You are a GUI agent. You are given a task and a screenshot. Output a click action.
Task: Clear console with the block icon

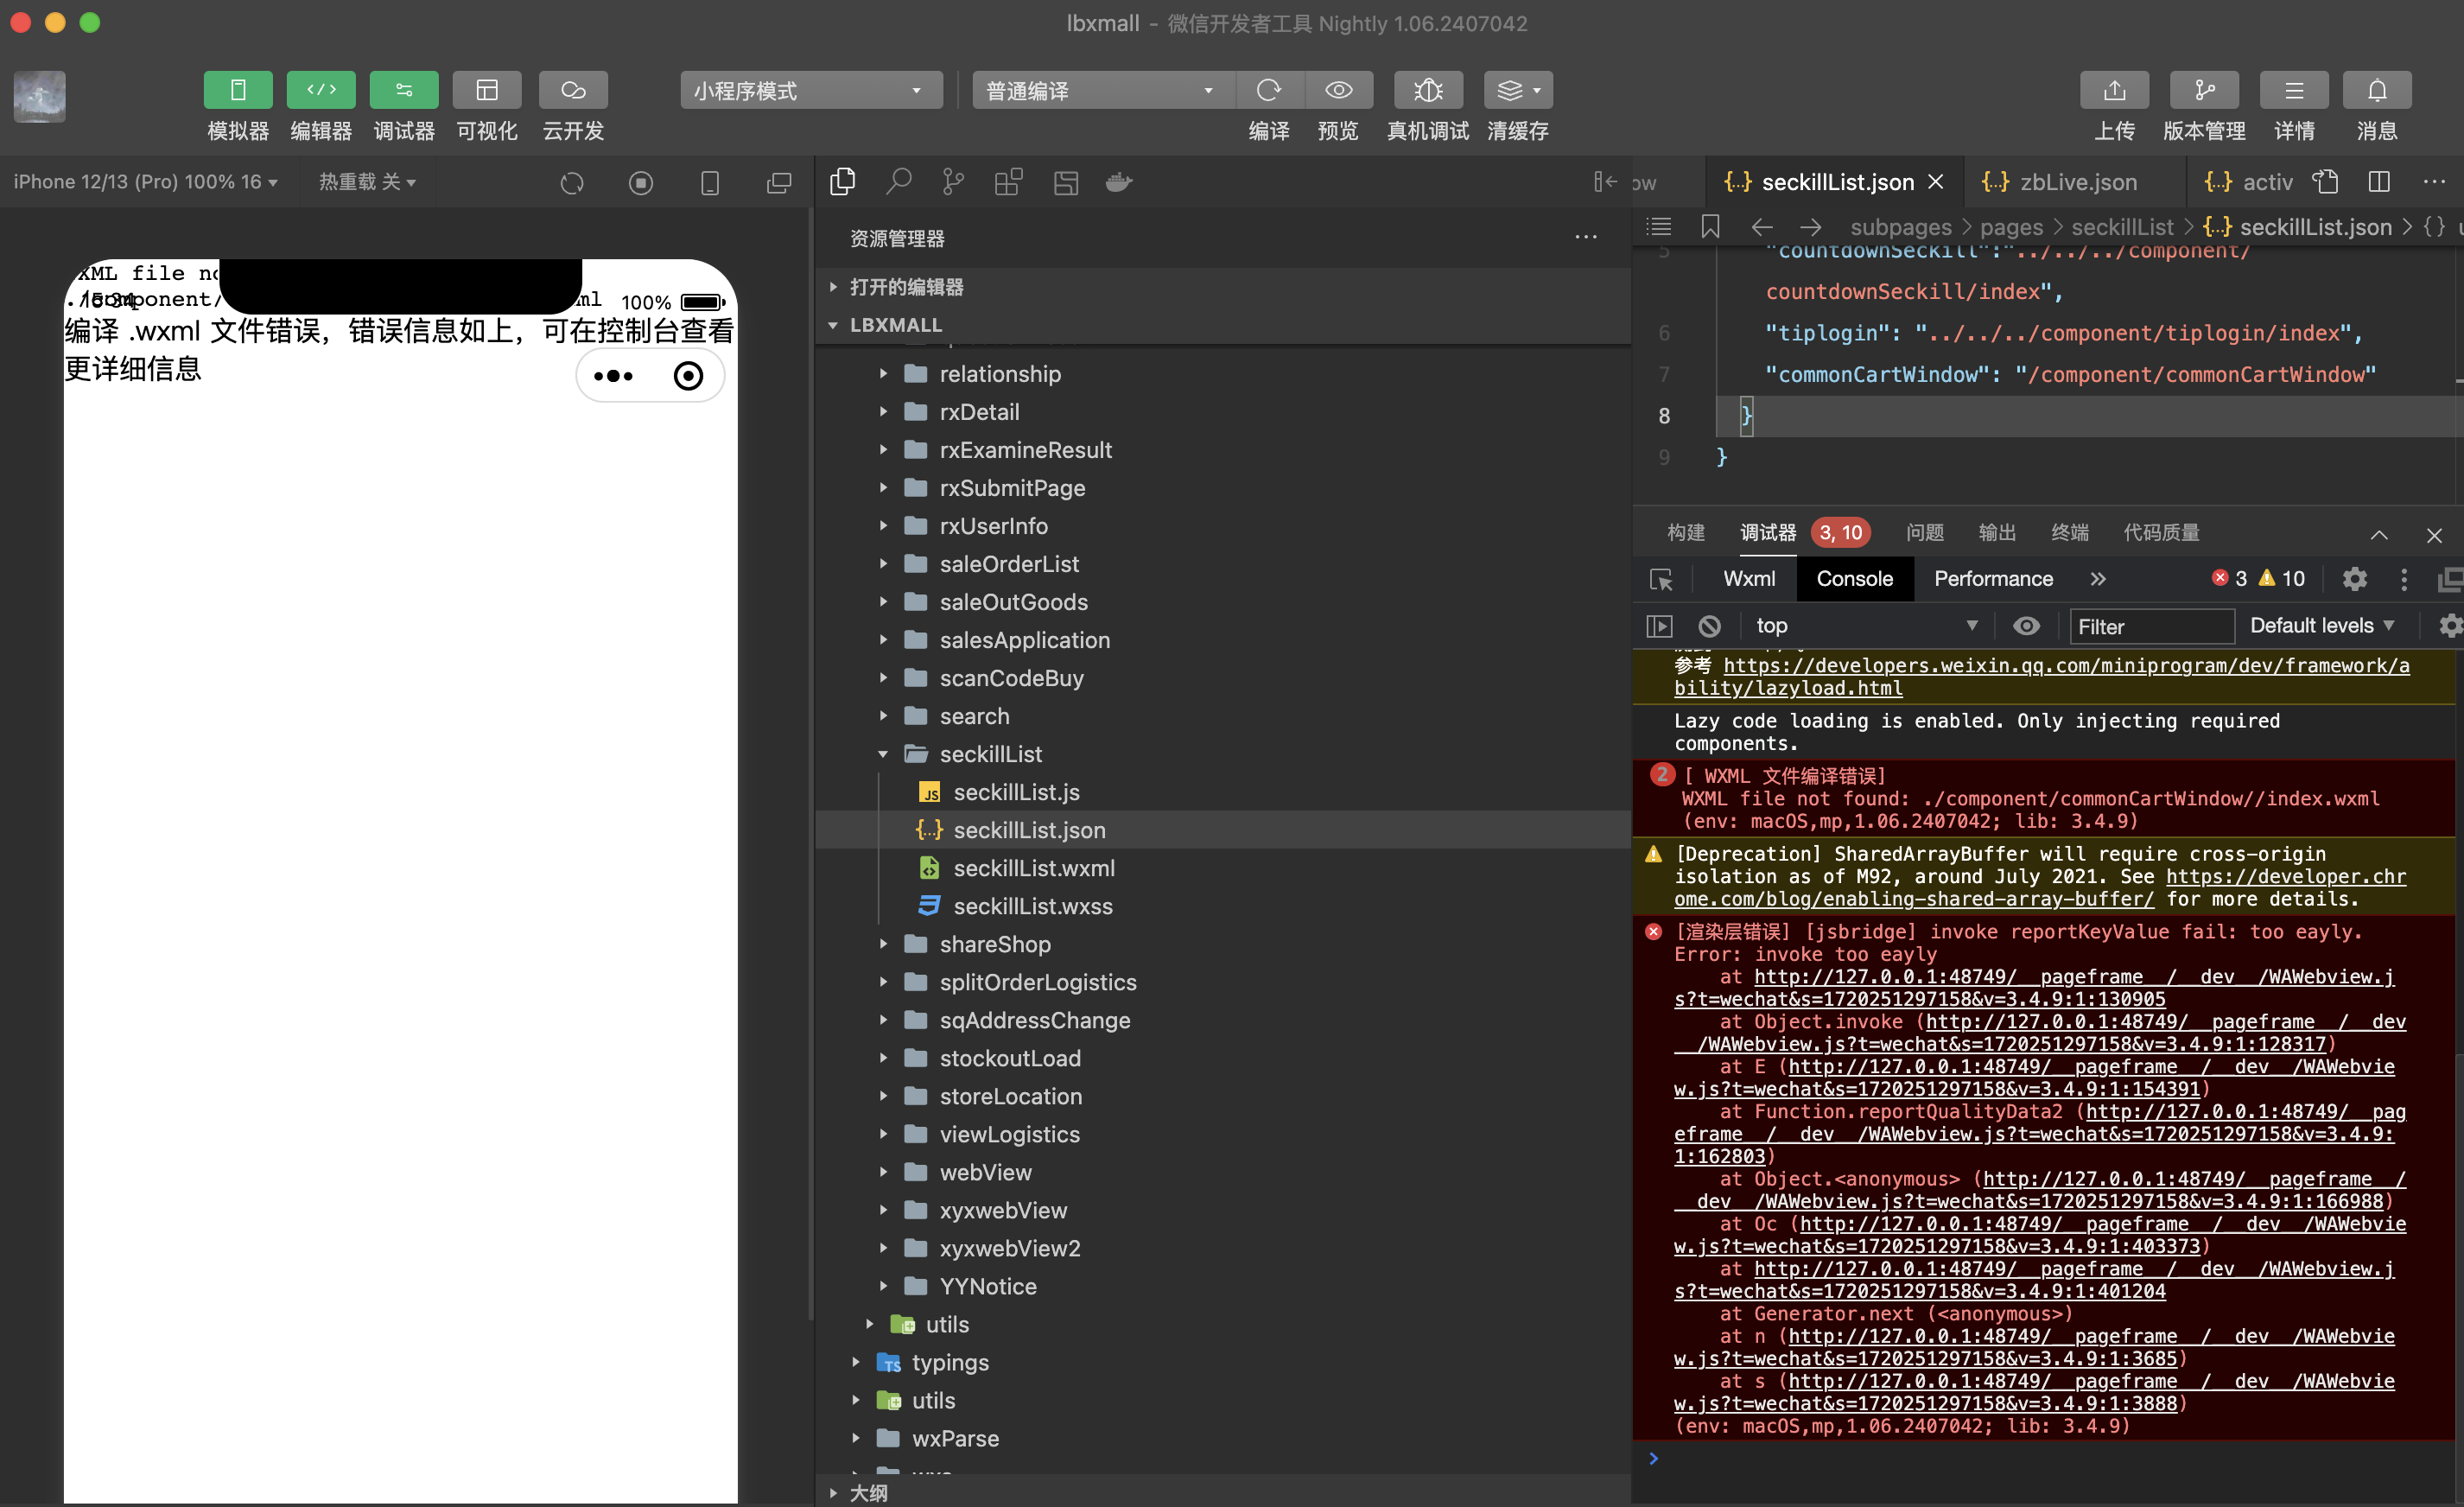pyautogui.click(x=1709, y=626)
